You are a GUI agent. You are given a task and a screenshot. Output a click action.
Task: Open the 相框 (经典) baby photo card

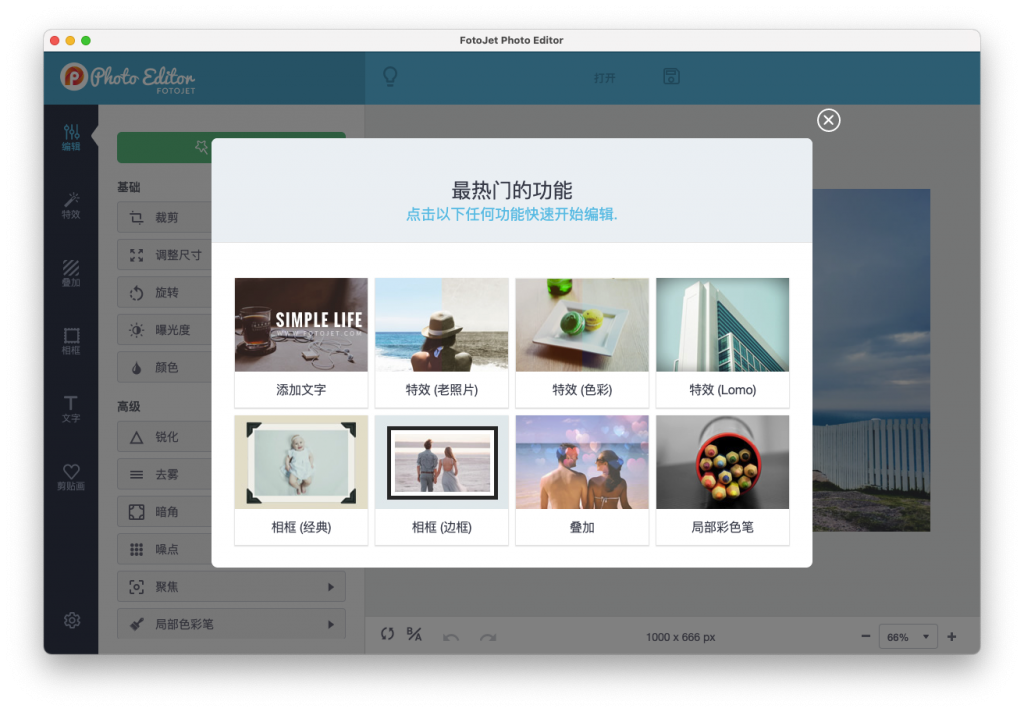pos(301,480)
